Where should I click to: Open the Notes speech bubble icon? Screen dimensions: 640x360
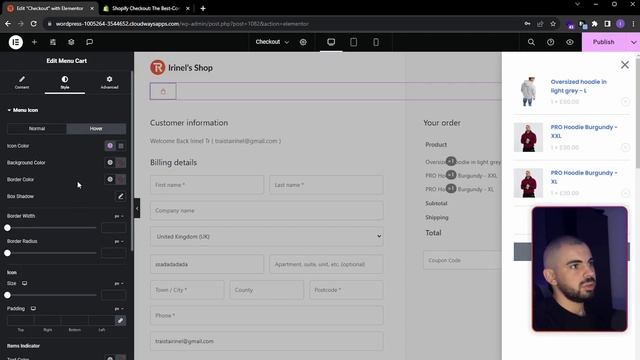[x=89, y=42]
